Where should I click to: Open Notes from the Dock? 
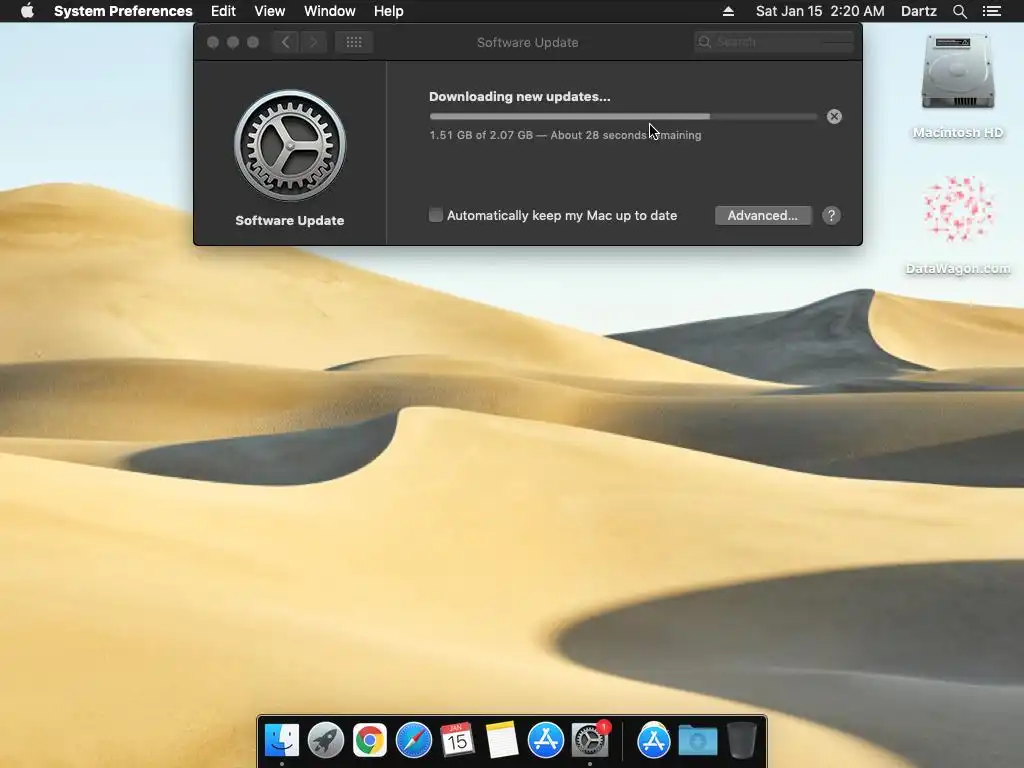point(502,740)
